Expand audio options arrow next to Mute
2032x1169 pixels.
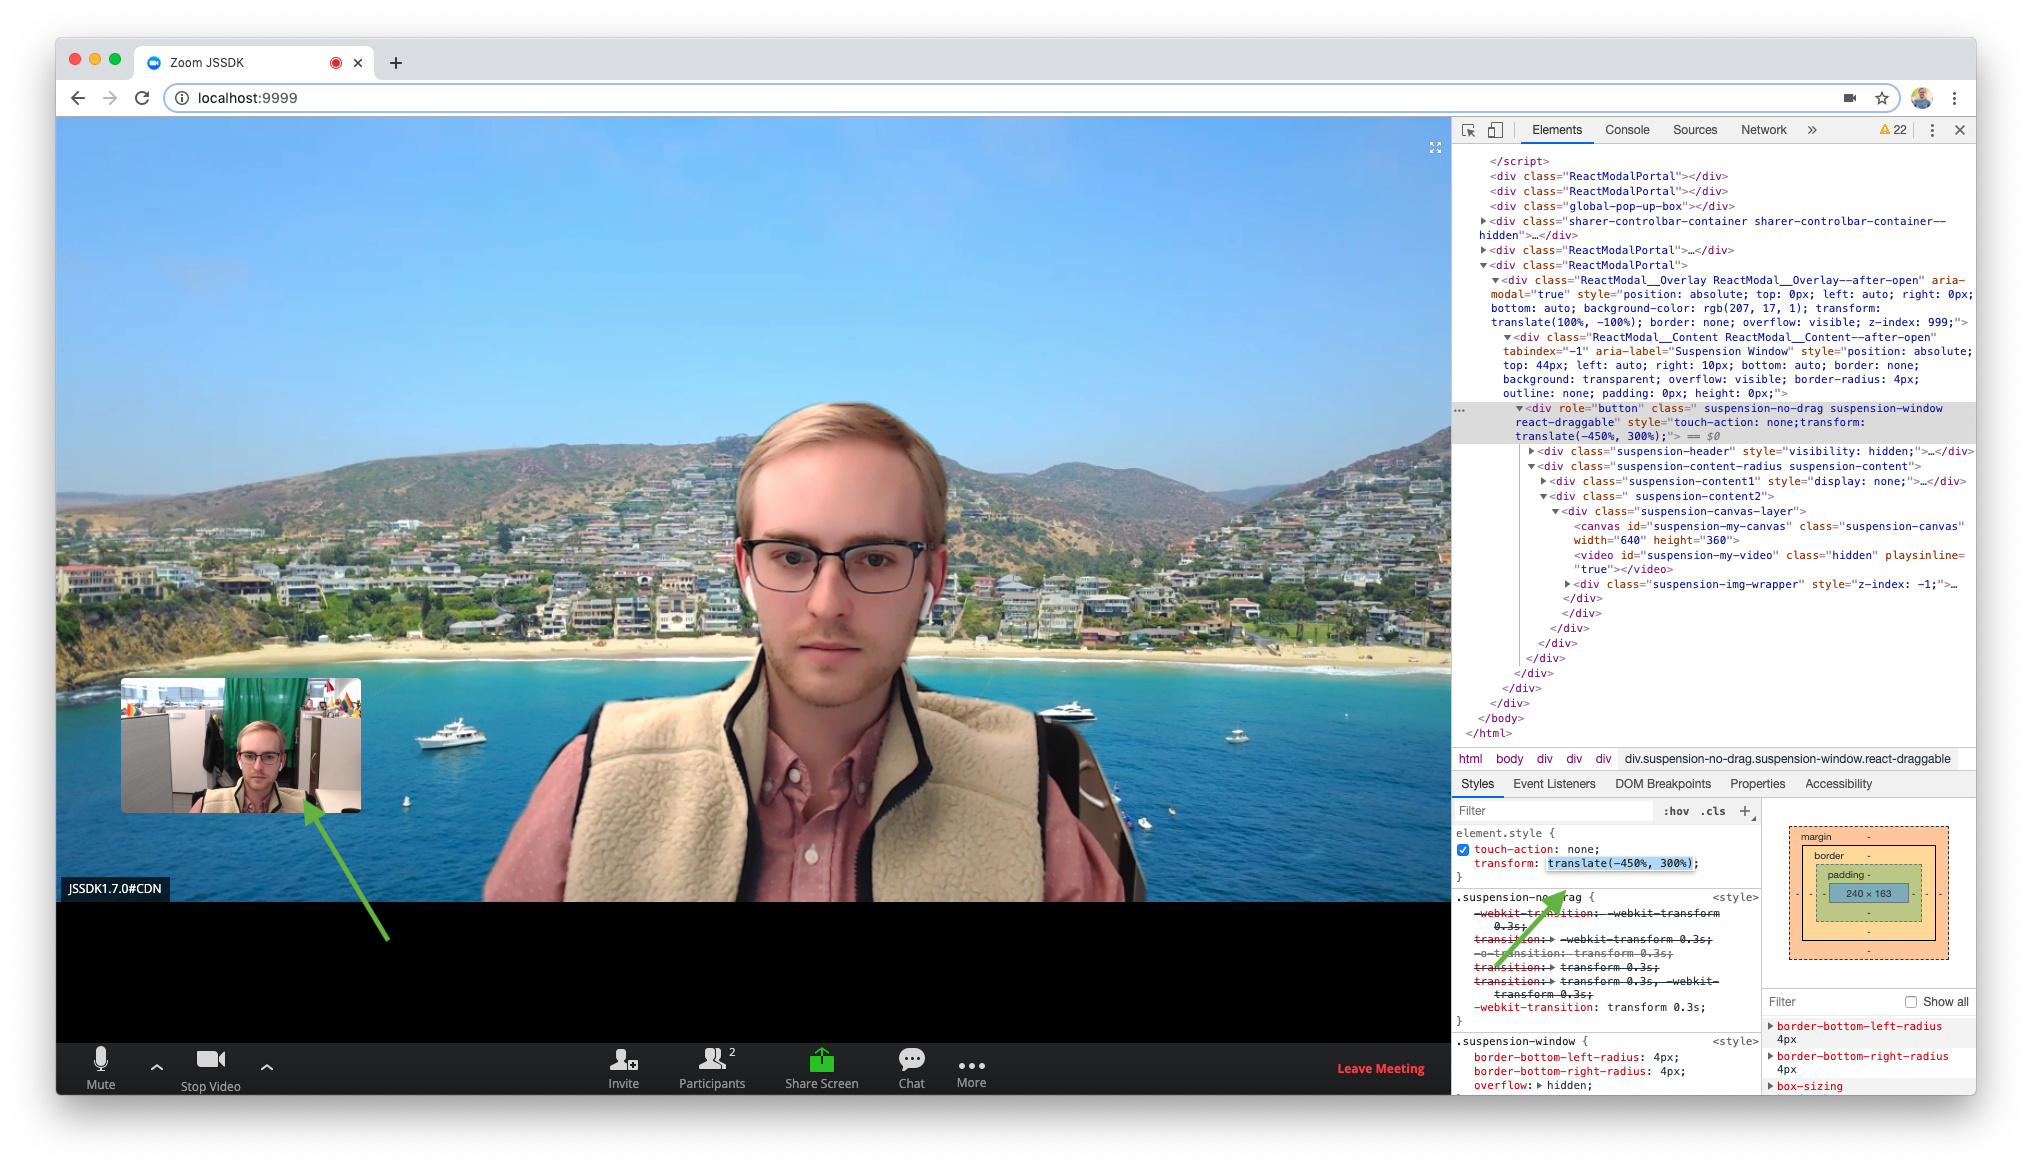coord(157,1067)
